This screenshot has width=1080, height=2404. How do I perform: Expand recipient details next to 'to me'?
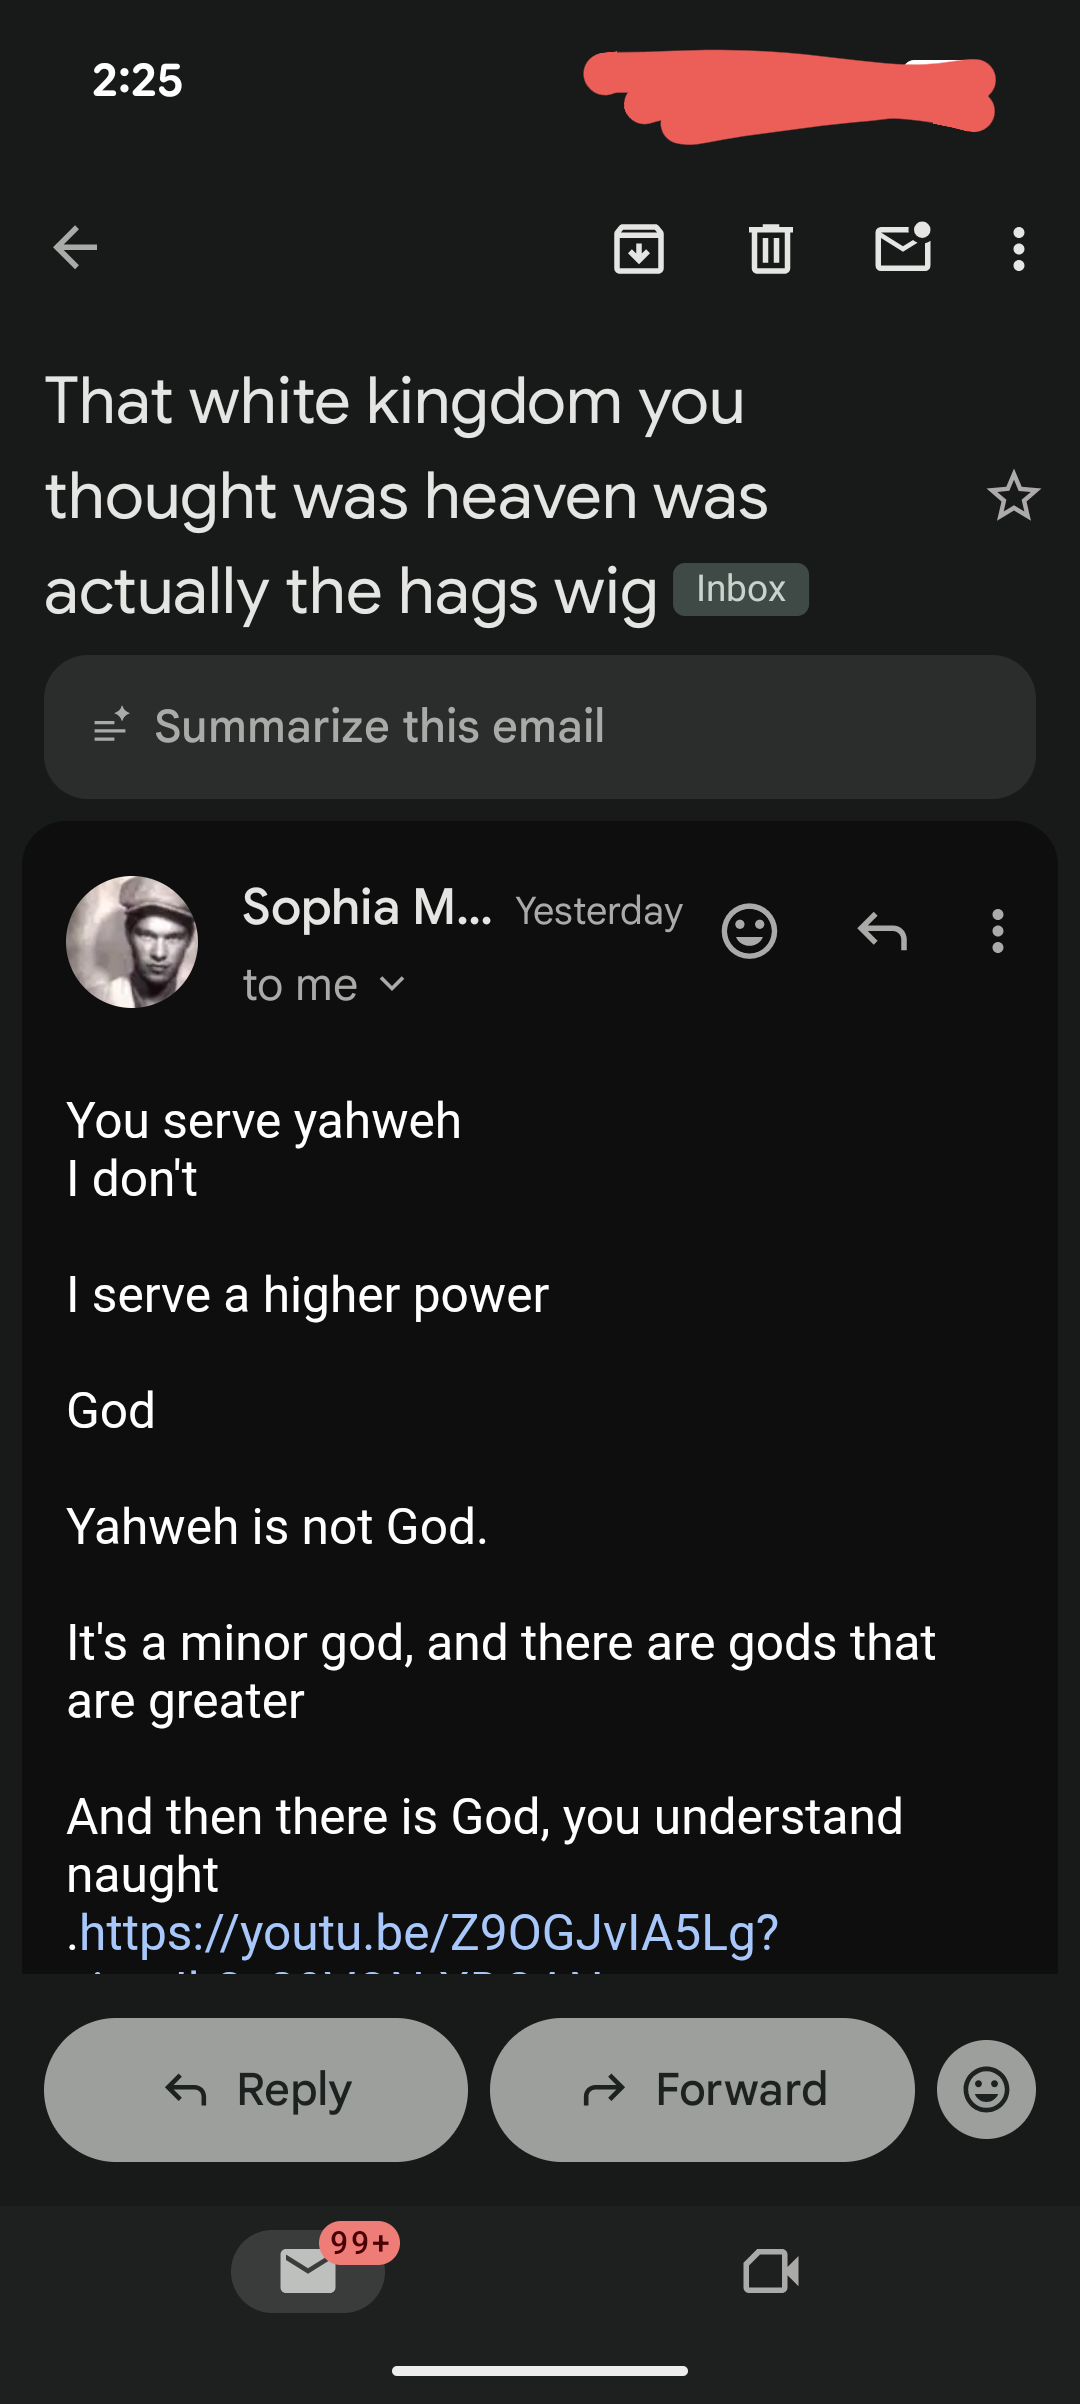pyautogui.click(x=393, y=985)
